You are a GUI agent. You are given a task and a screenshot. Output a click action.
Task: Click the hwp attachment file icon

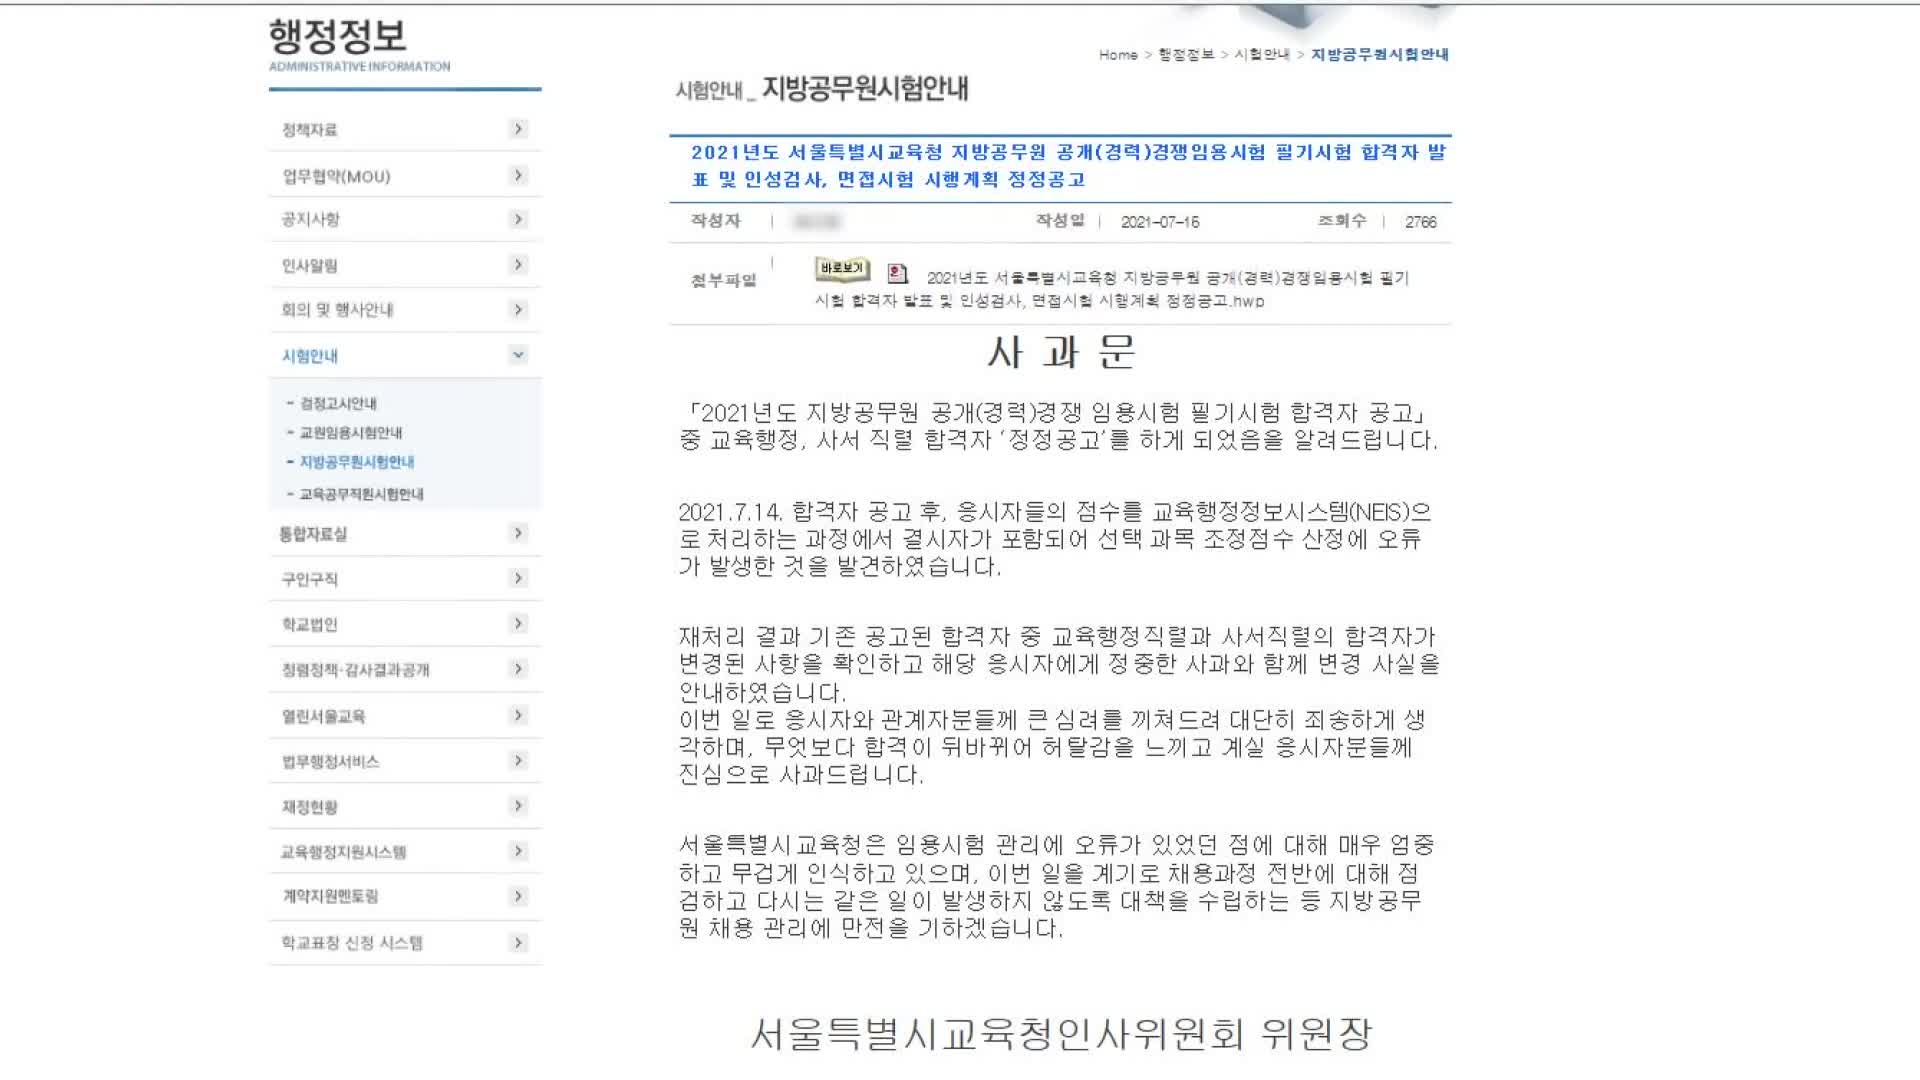[x=898, y=273]
